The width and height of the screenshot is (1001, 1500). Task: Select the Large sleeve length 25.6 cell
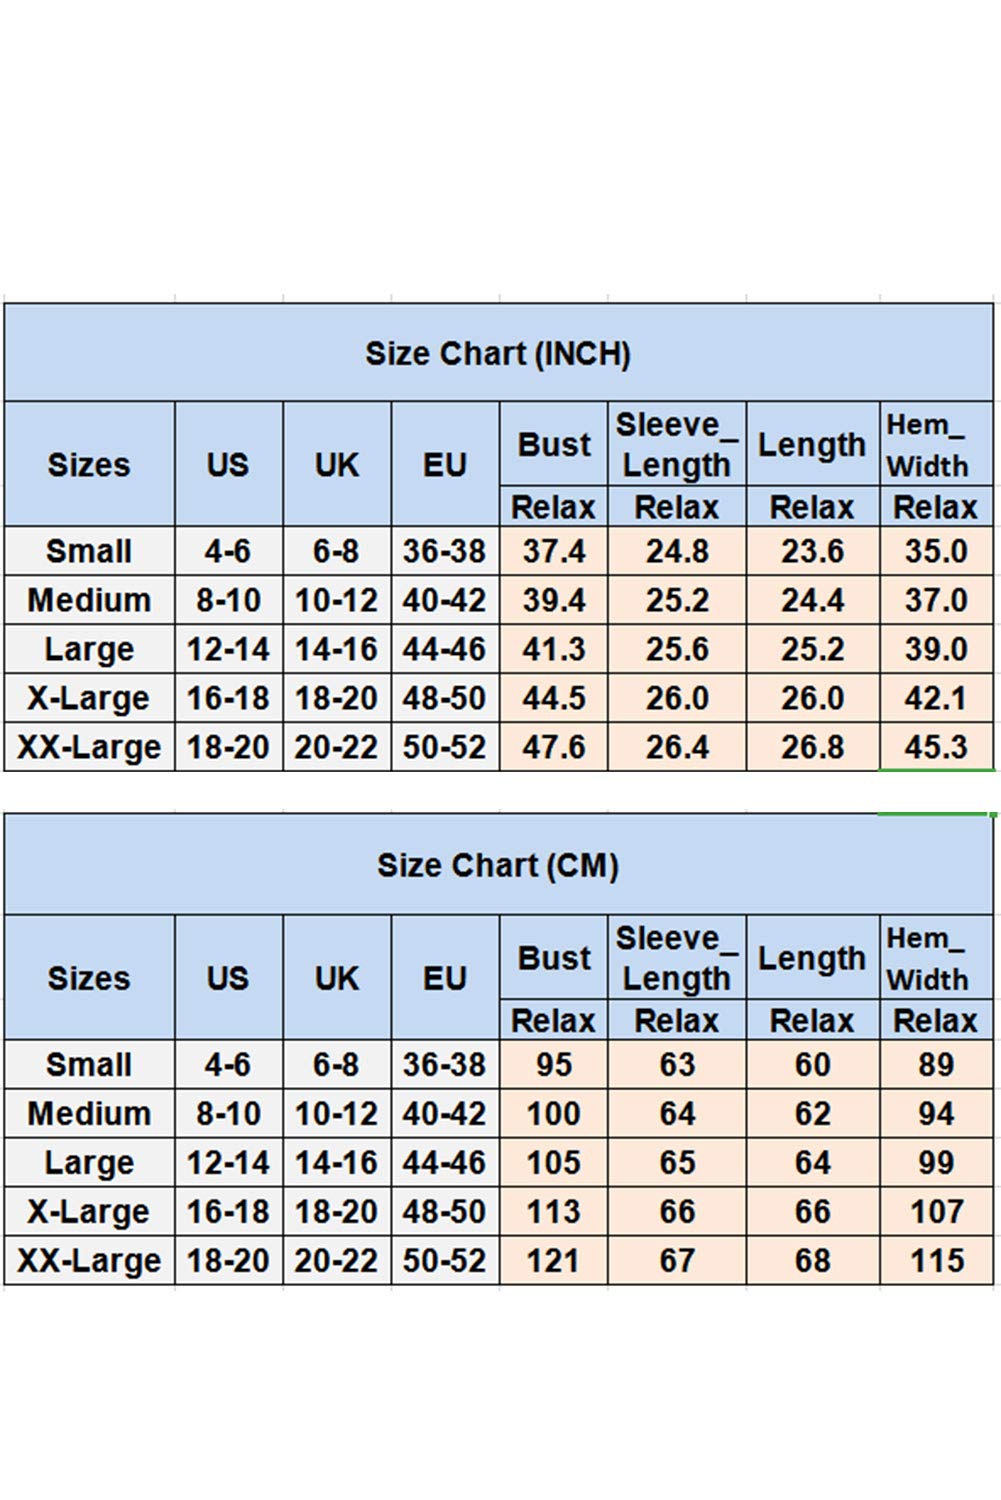677,649
